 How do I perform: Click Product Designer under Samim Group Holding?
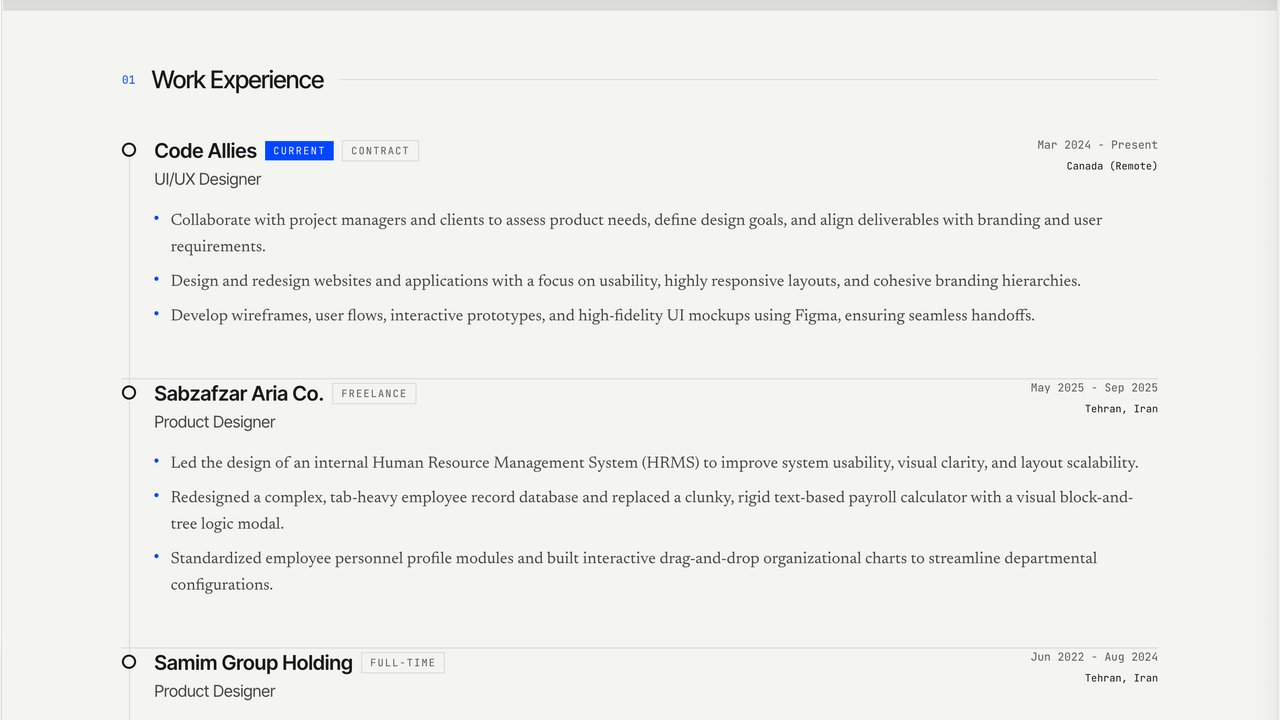click(x=214, y=691)
